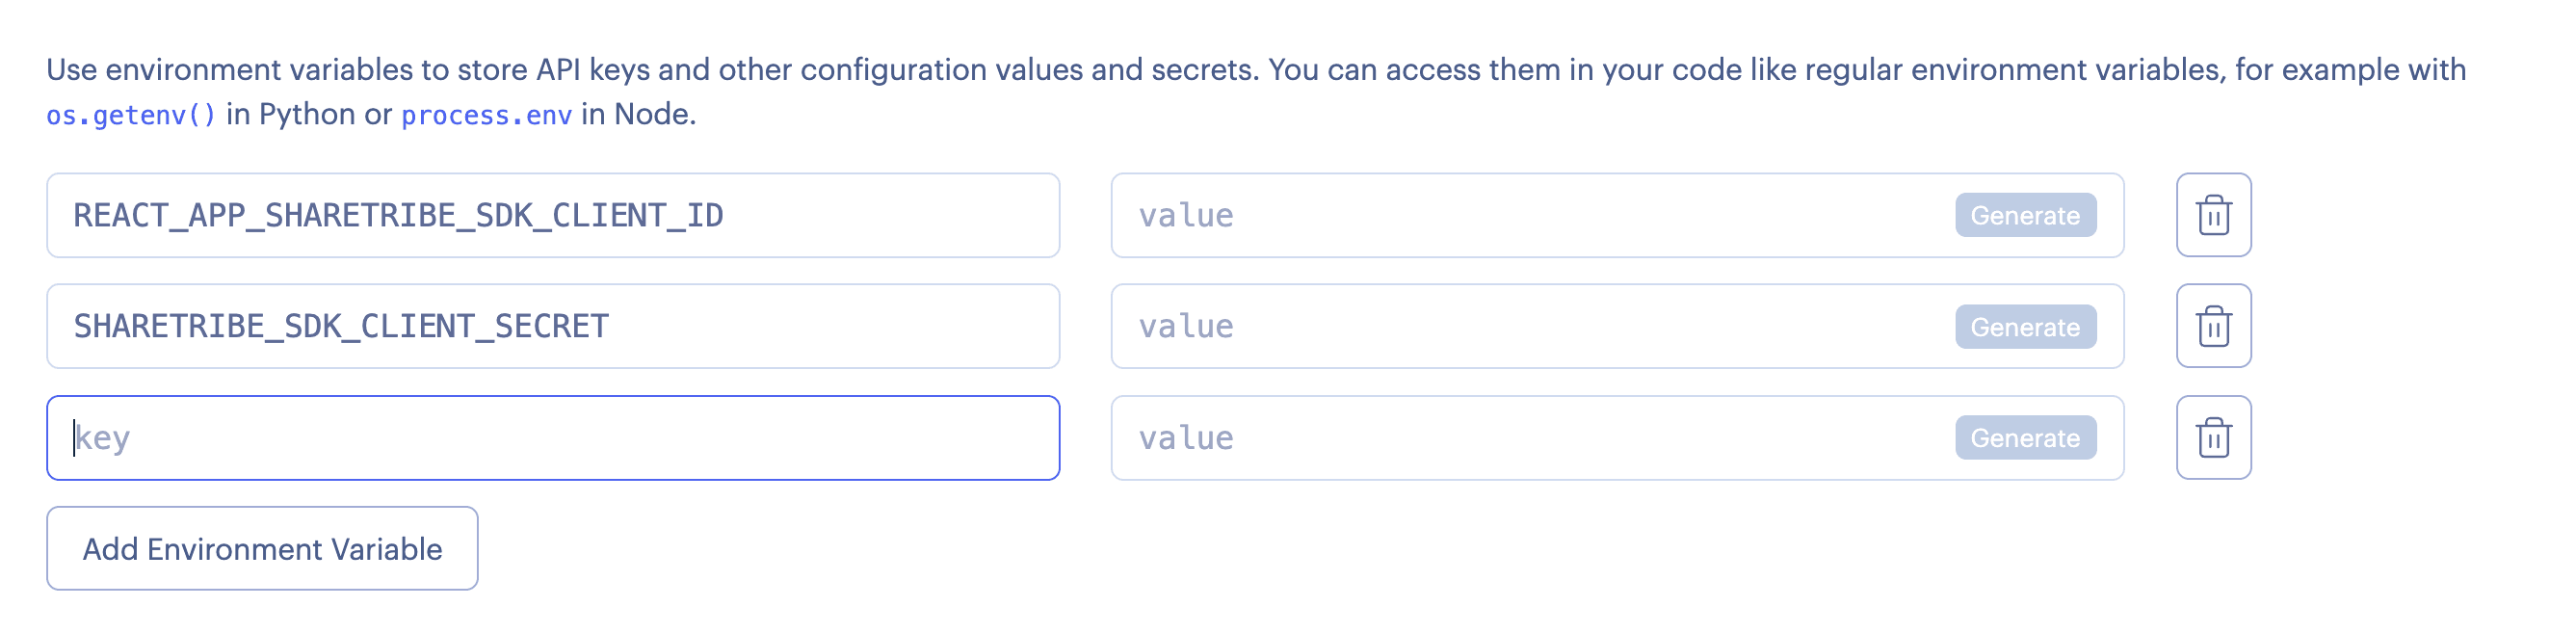This screenshot has width=2576, height=634.
Task: Focus the REACT_APP_SHARETRIBE_SDK_CLIENT_ID key field
Action: (552, 215)
